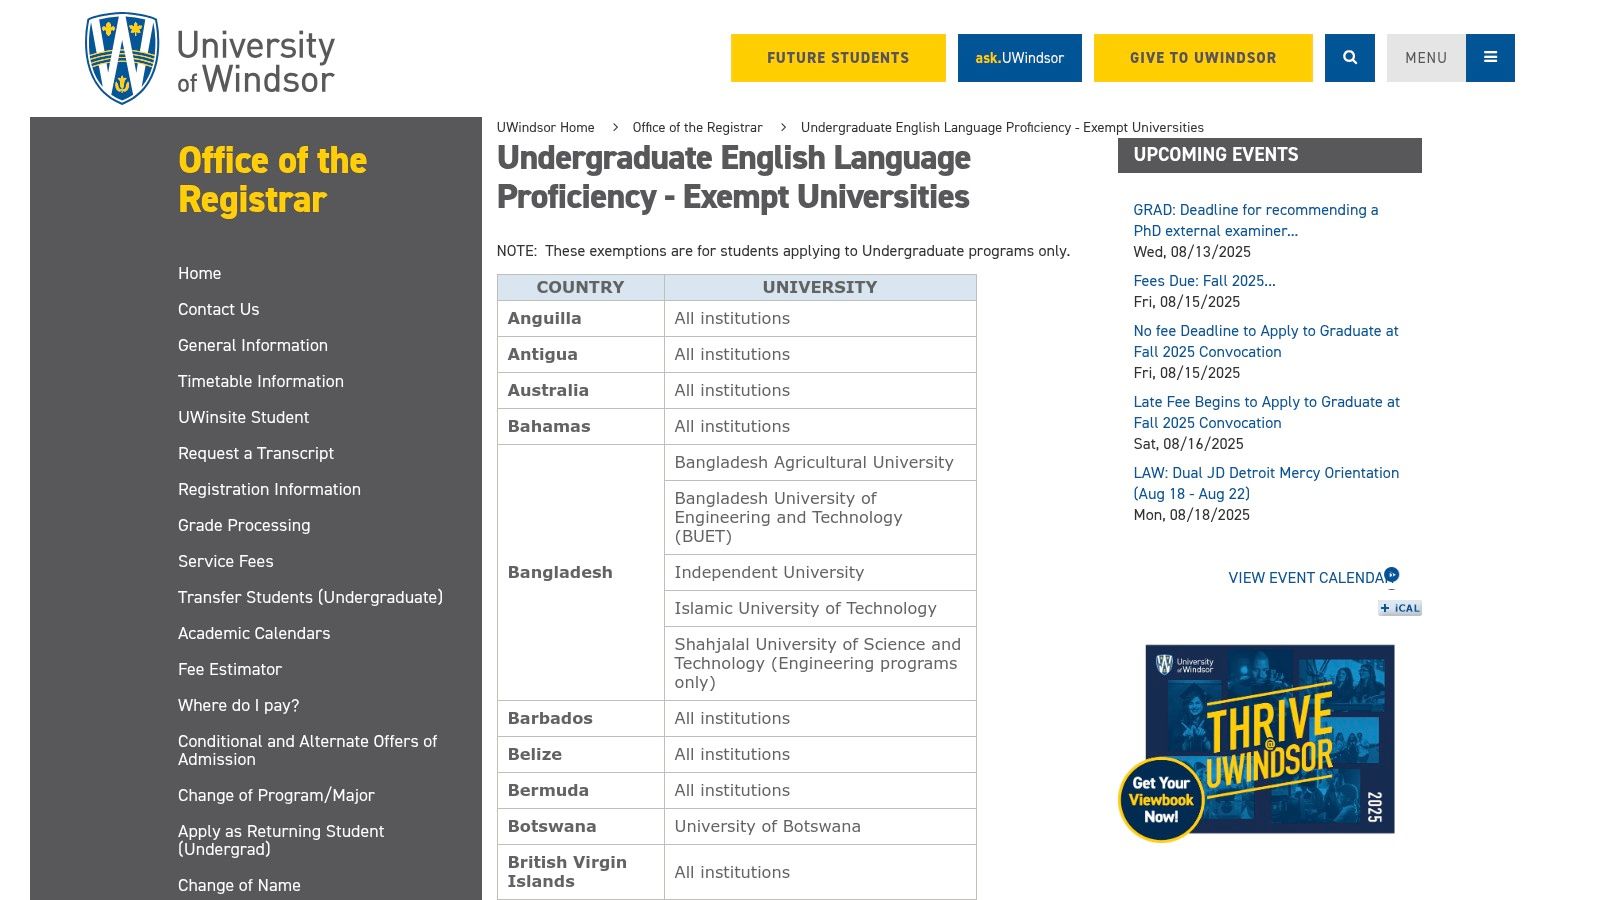Open Service Fees in the sidebar
This screenshot has width=1600, height=900.
226,561
